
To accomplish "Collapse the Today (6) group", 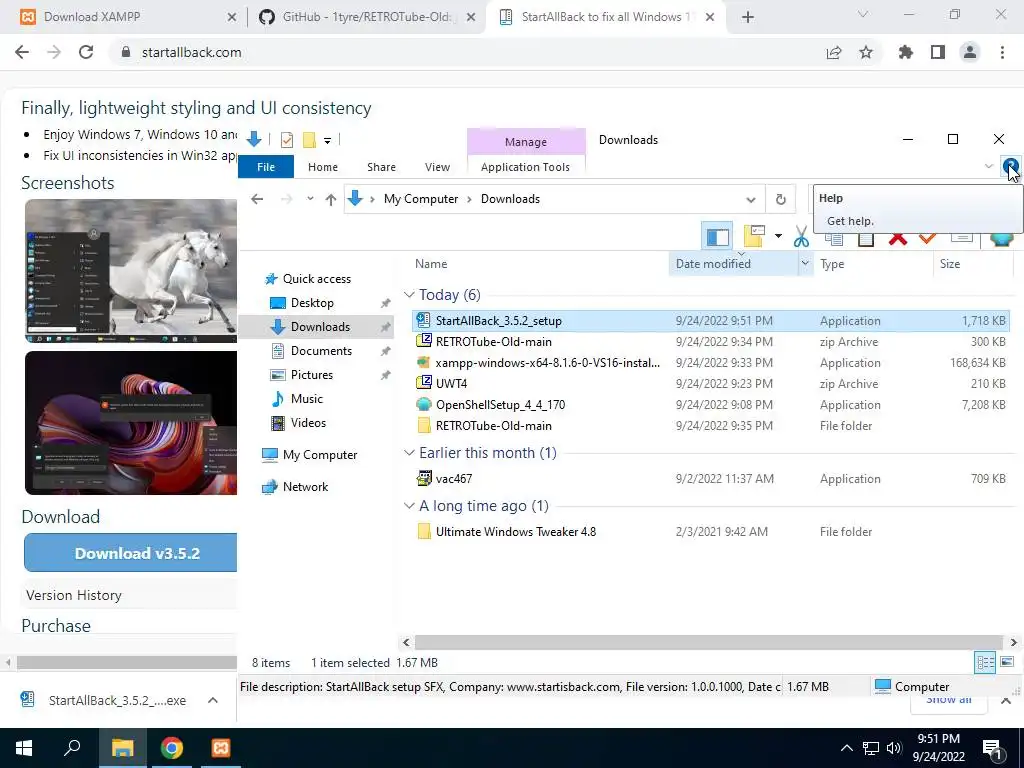I will 409,295.
